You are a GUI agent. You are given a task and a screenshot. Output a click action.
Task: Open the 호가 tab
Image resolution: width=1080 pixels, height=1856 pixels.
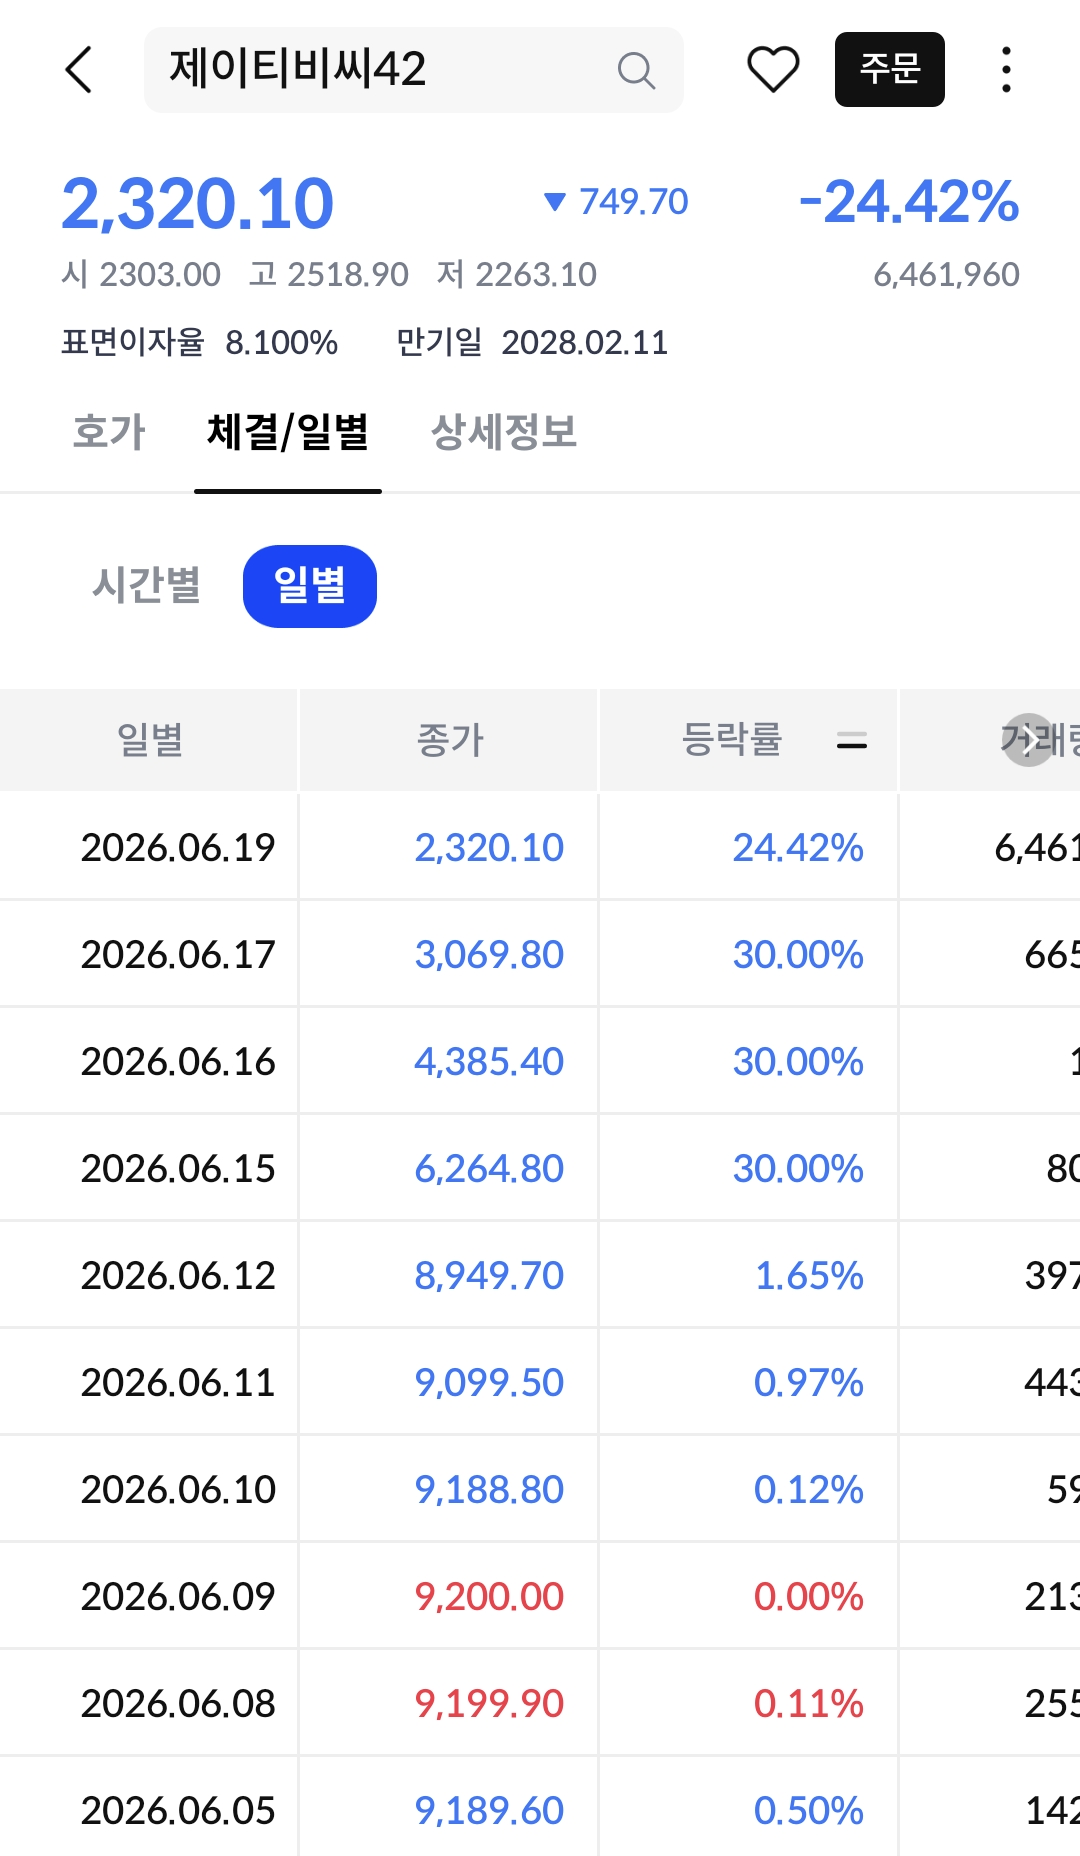coord(109,433)
